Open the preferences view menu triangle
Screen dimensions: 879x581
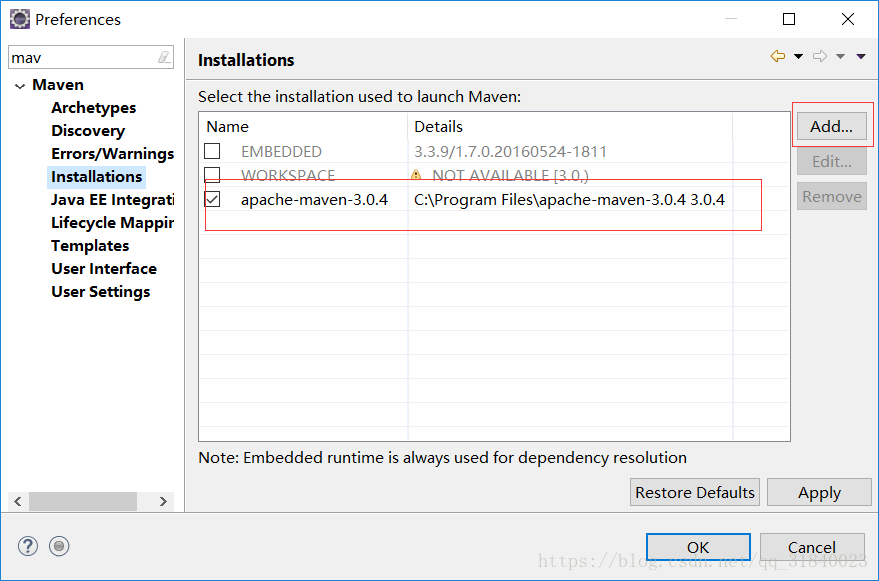[861, 56]
